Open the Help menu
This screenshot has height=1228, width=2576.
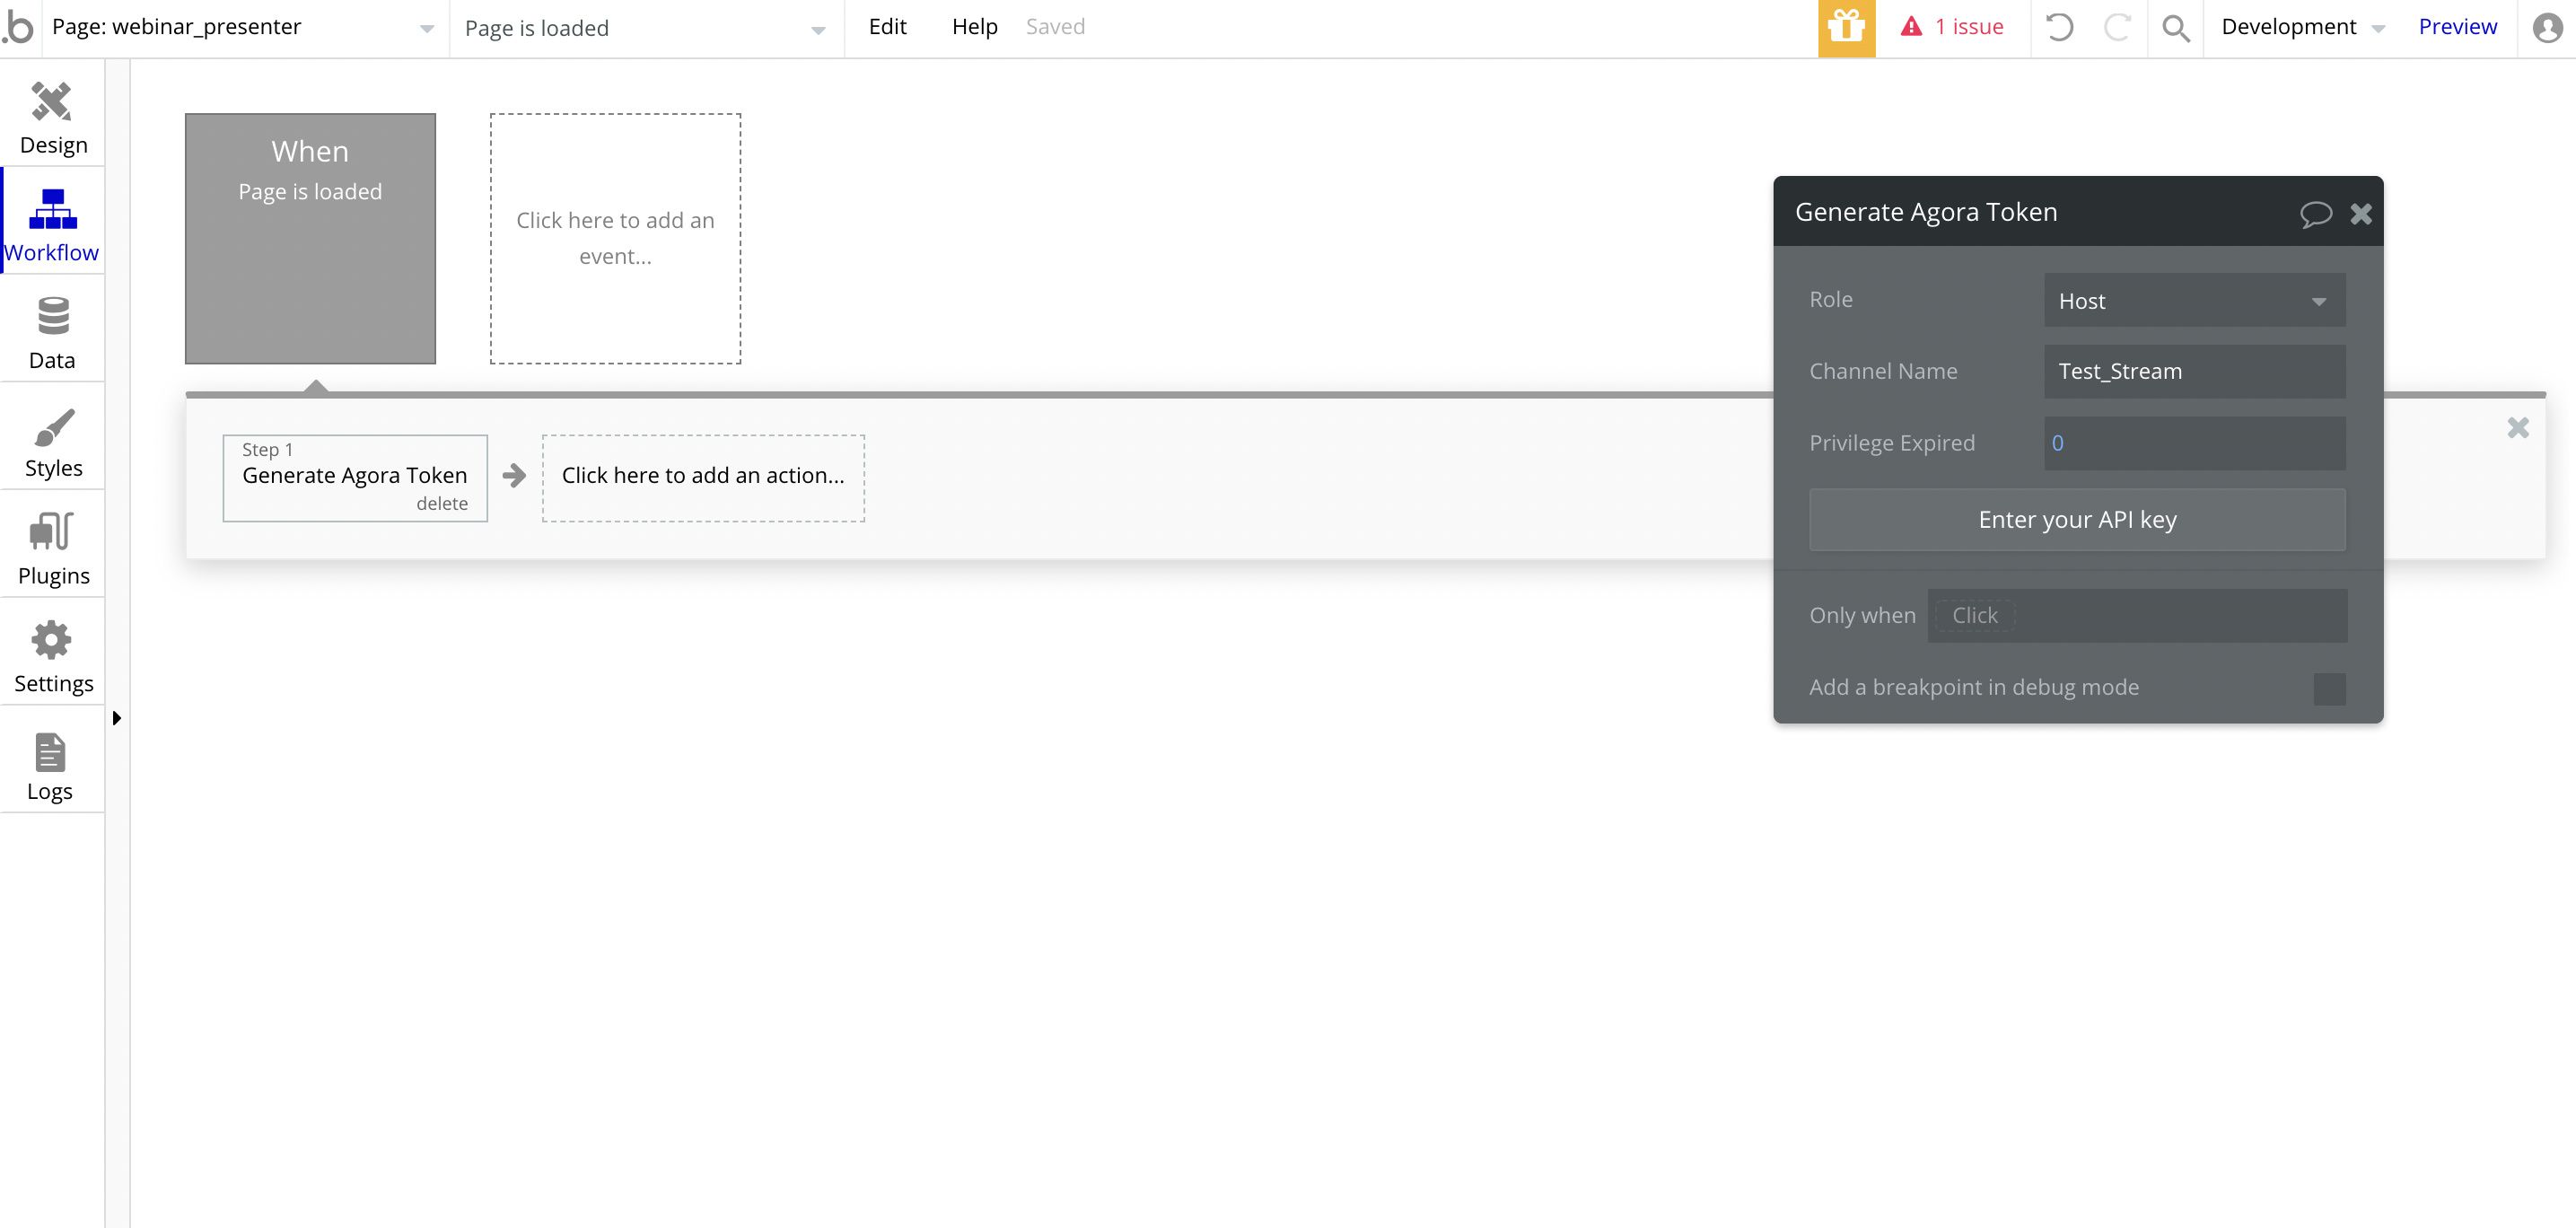click(x=974, y=27)
